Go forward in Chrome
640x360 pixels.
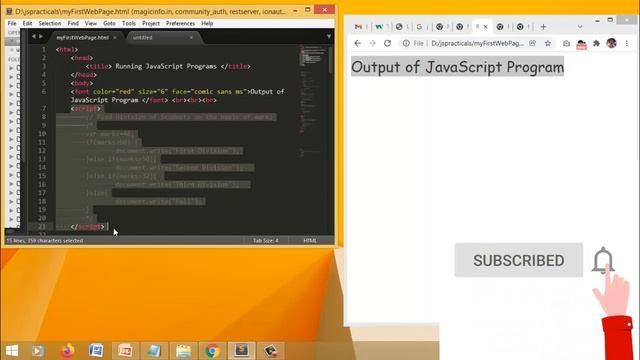tap(372, 43)
